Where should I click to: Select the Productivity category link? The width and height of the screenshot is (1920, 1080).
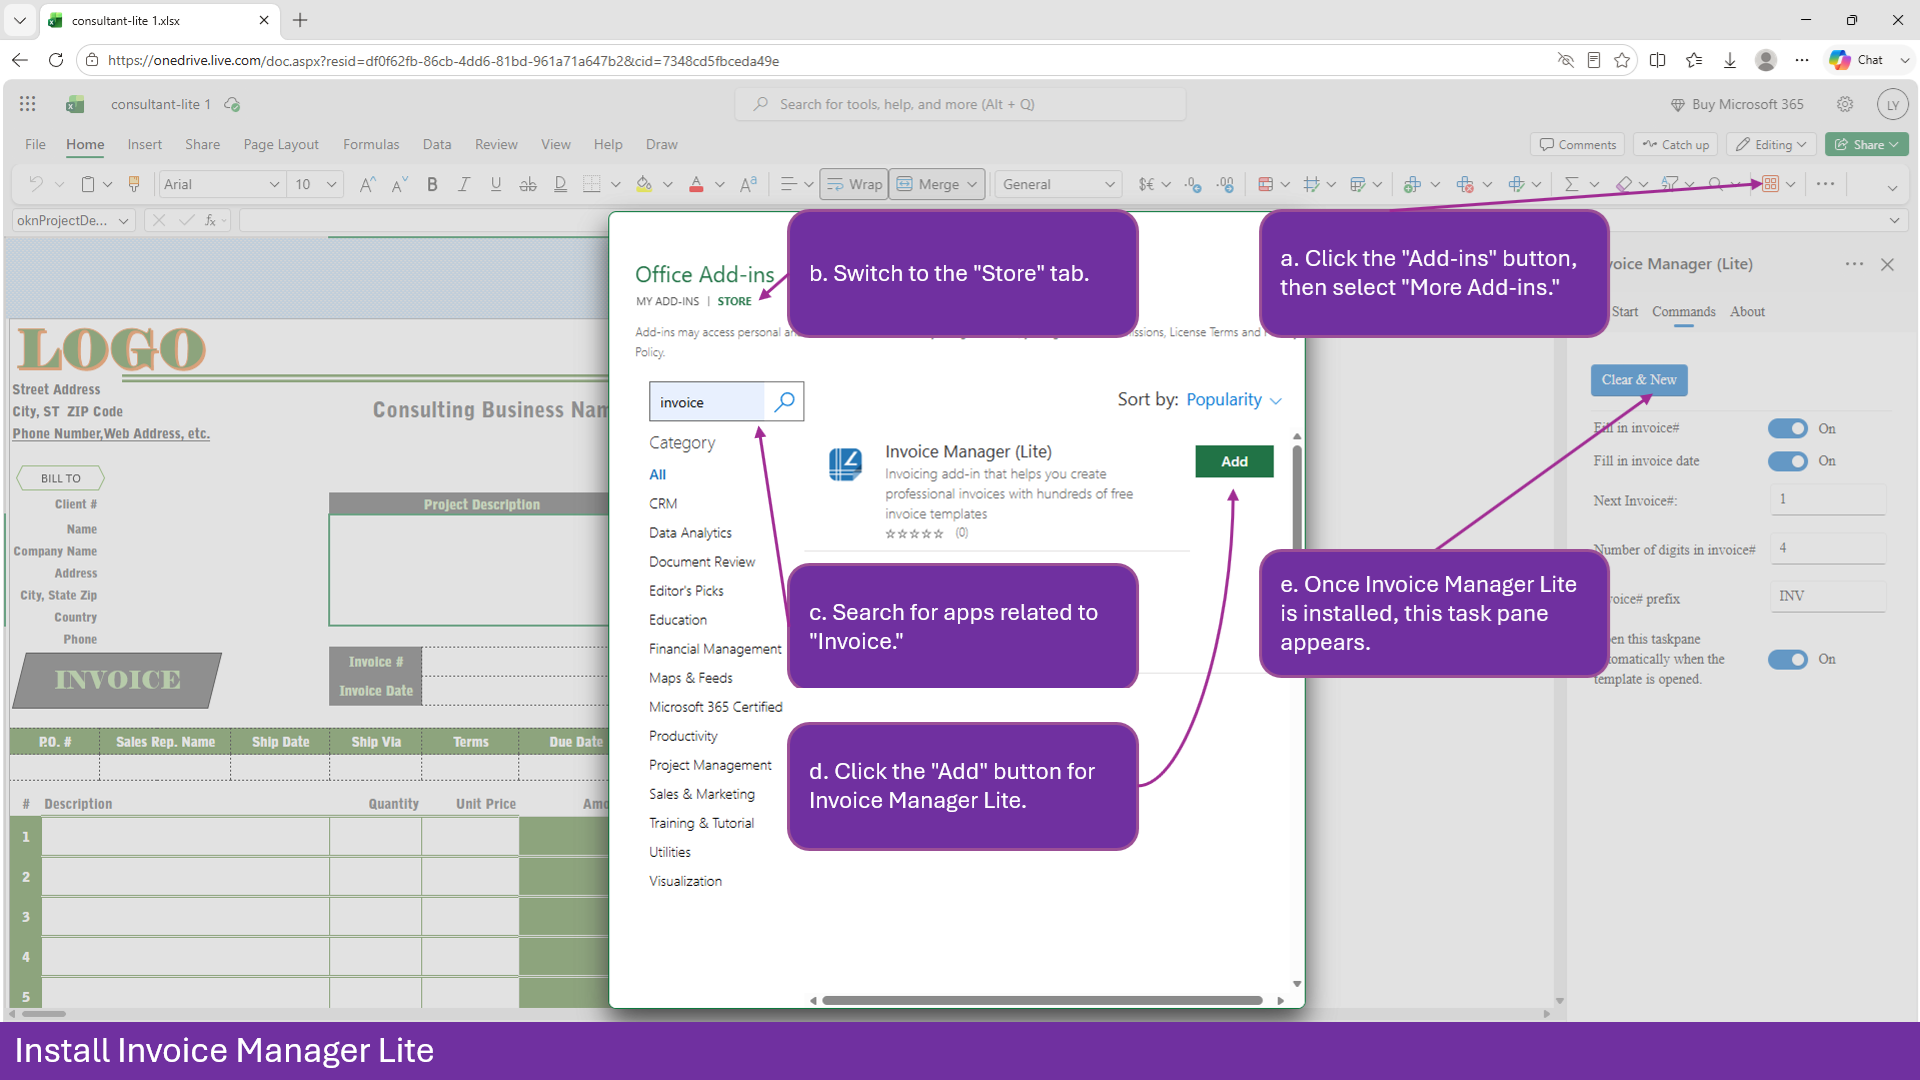click(683, 736)
